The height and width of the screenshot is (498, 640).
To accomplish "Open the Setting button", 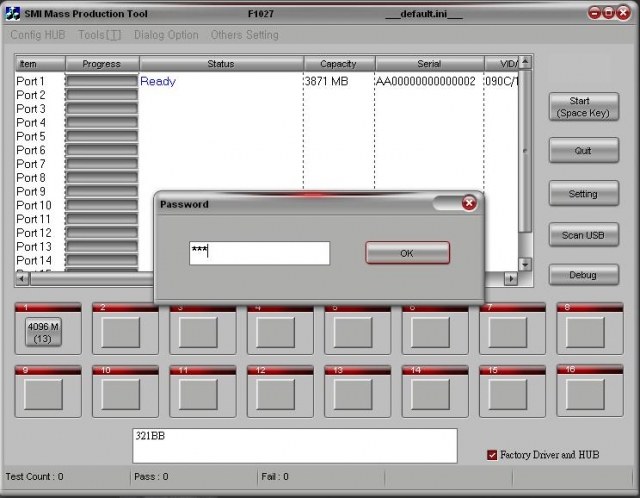I will click(584, 193).
